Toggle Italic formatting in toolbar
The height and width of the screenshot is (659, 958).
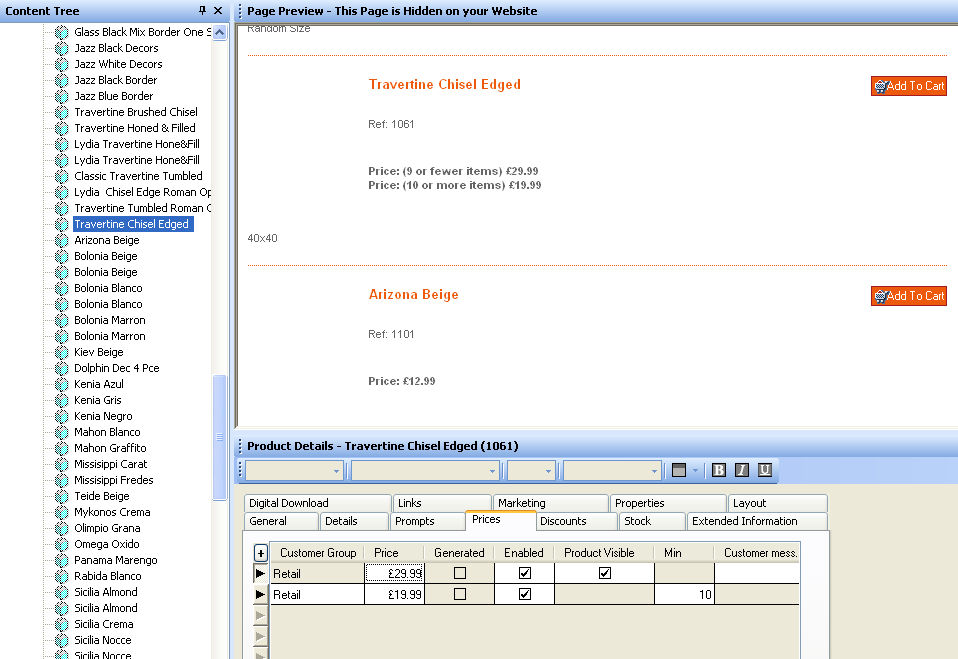coord(742,470)
